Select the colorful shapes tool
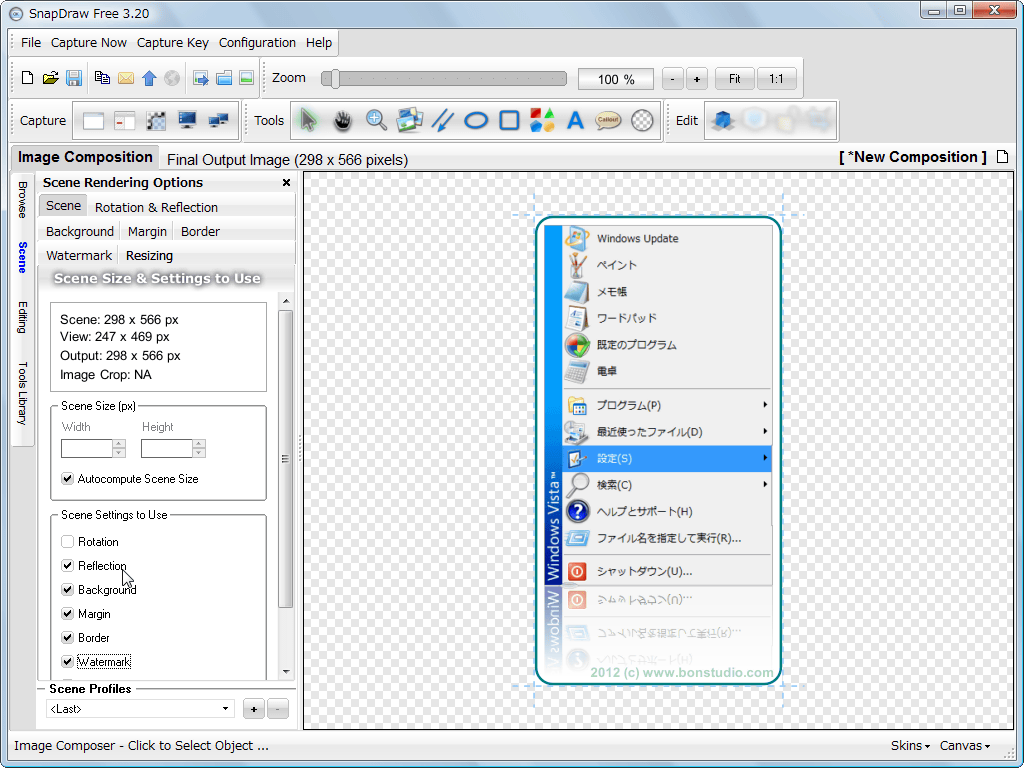The width and height of the screenshot is (1024, 768). [x=542, y=120]
